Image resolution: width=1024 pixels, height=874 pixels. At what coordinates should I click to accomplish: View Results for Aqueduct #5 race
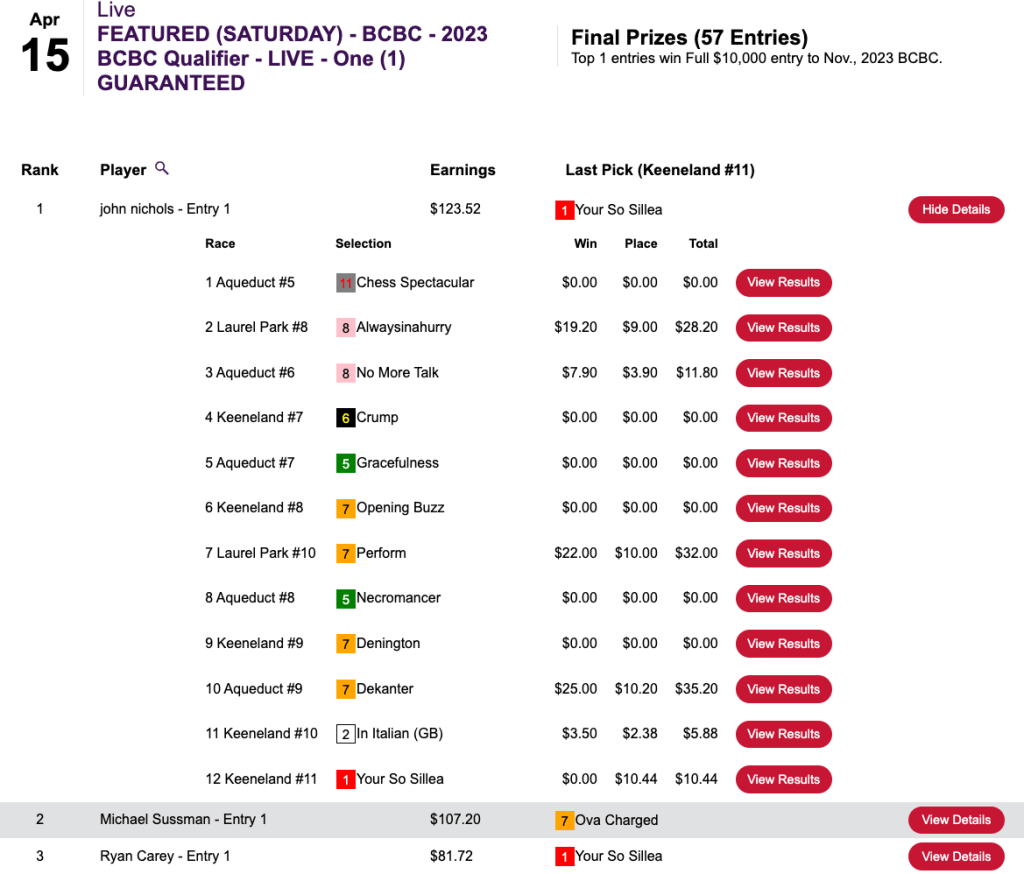click(x=783, y=282)
